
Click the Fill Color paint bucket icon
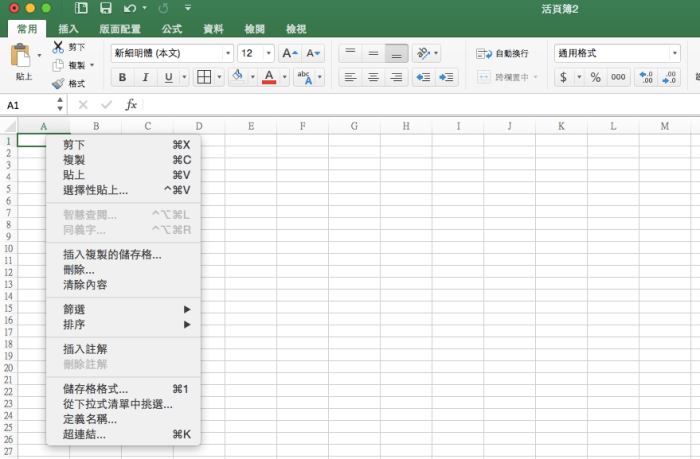pyautogui.click(x=238, y=77)
